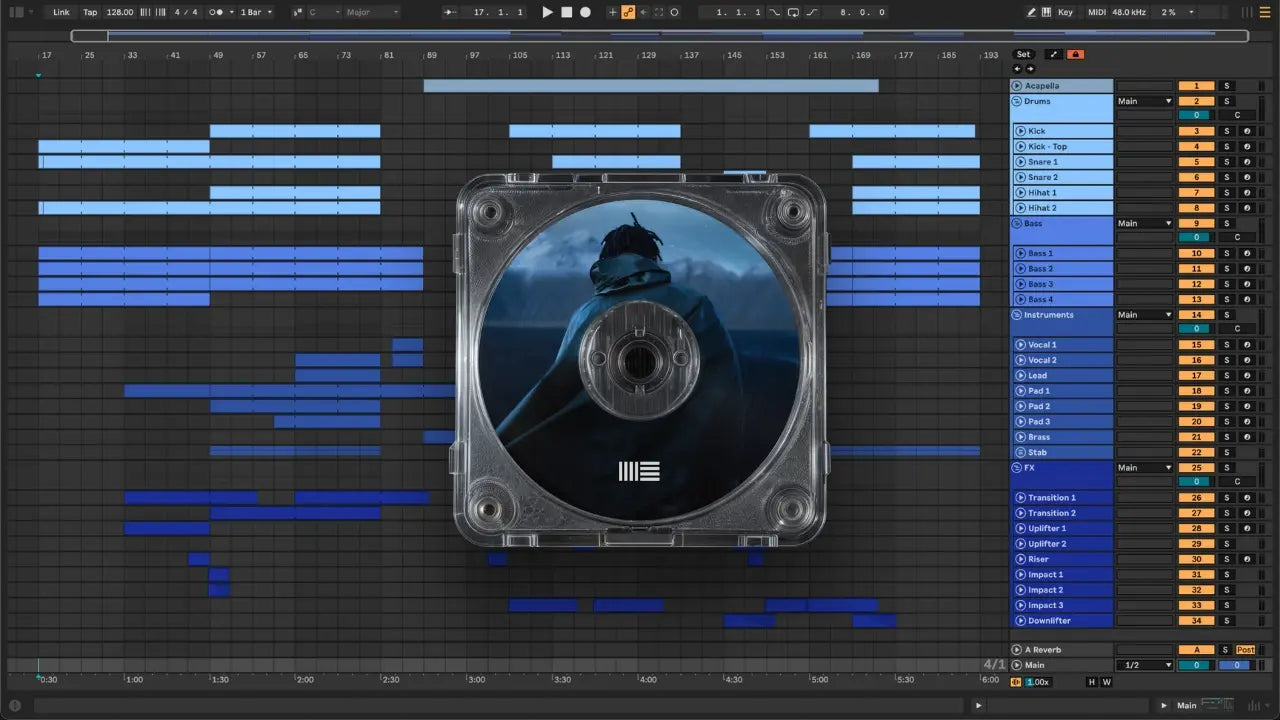Enable the Draw Mode pencil icon

1032,12
